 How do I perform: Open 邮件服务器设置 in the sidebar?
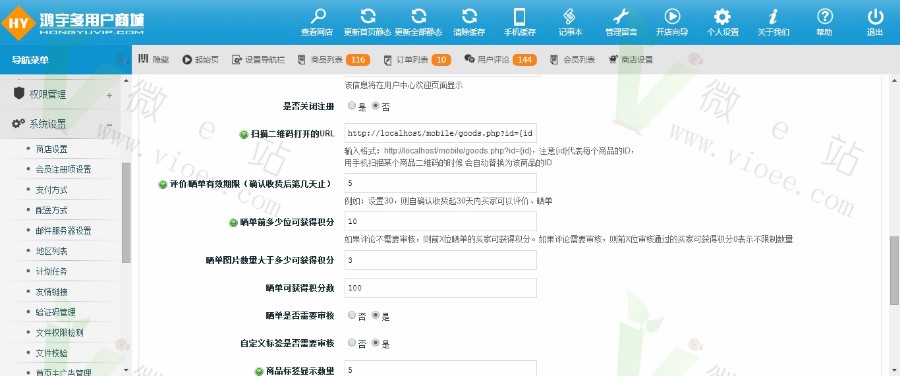coord(63,231)
